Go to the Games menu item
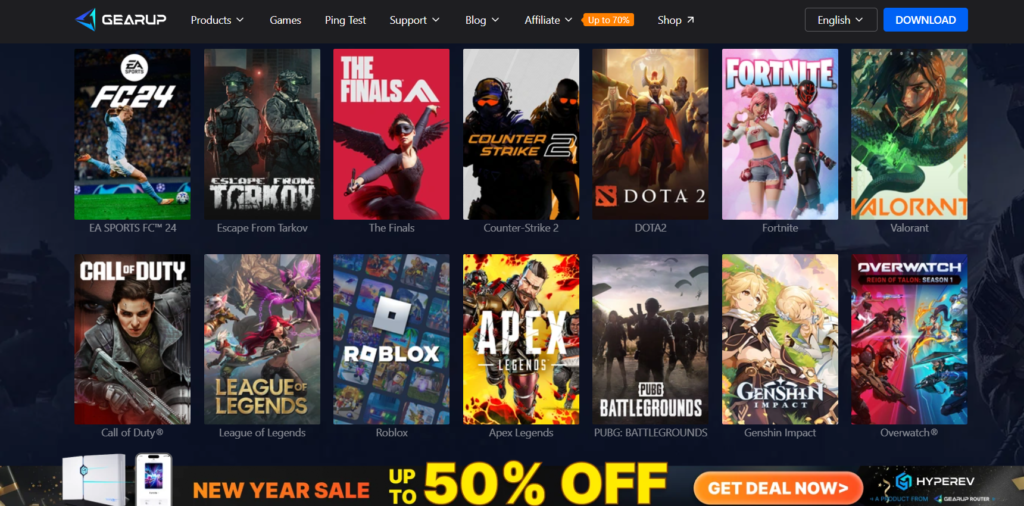1024x506 pixels. pos(285,20)
